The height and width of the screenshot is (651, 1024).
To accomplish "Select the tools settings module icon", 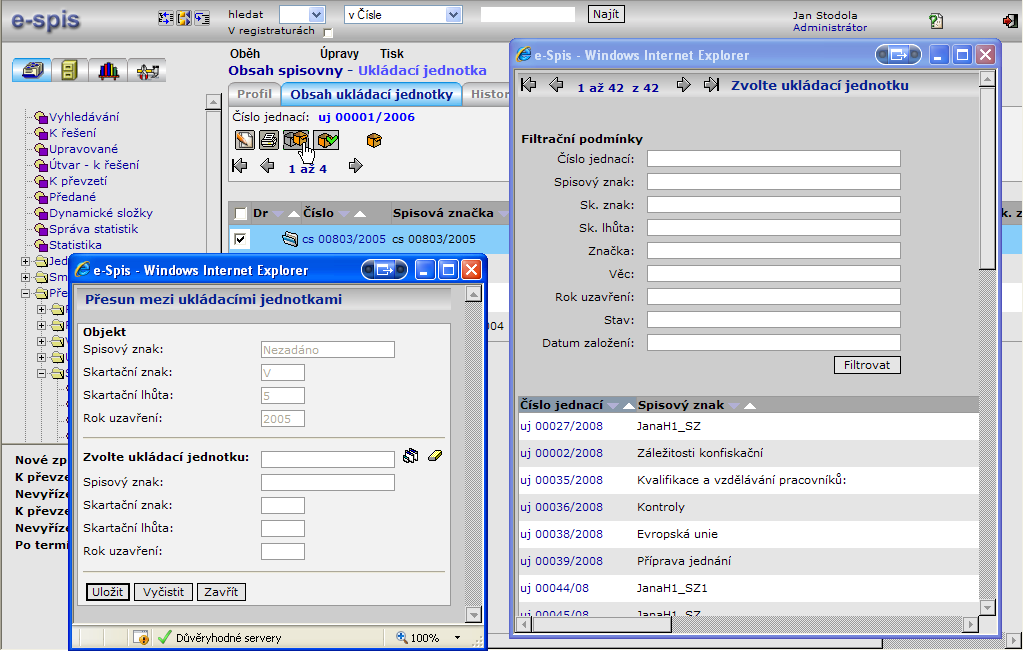I will [x=147, y=70].
